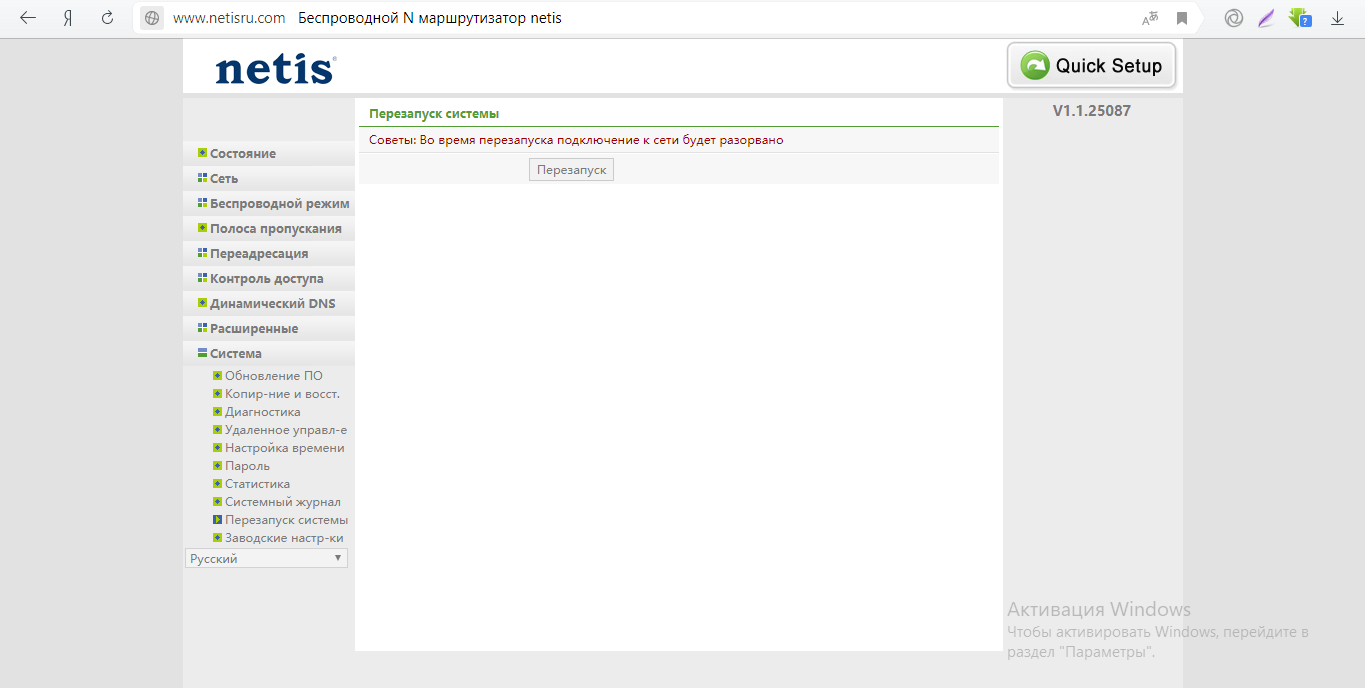
Task: Reload the page with refresh icon
Action: 108,18
